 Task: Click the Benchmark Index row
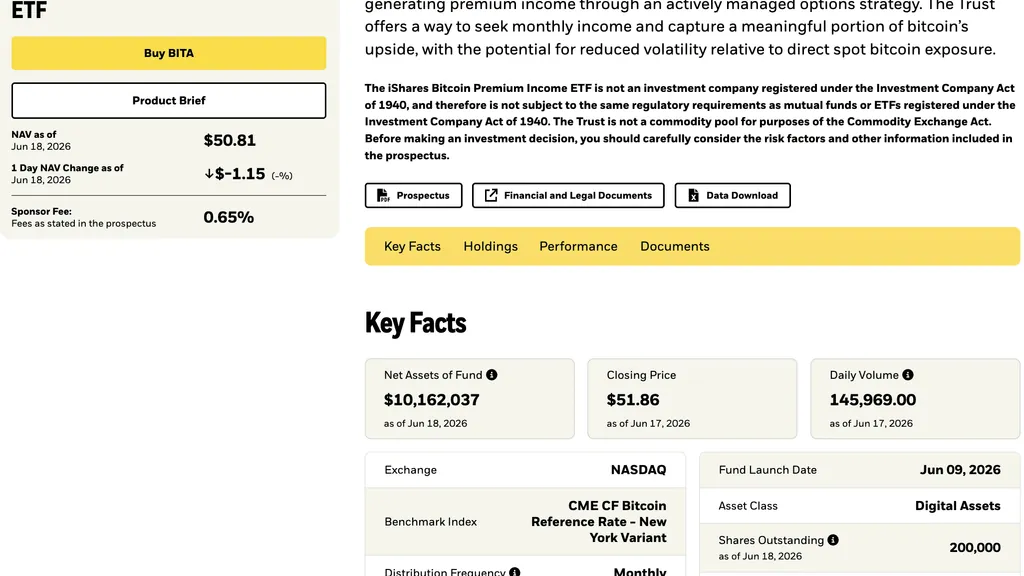pyautogui.click(x=526, y=522)
